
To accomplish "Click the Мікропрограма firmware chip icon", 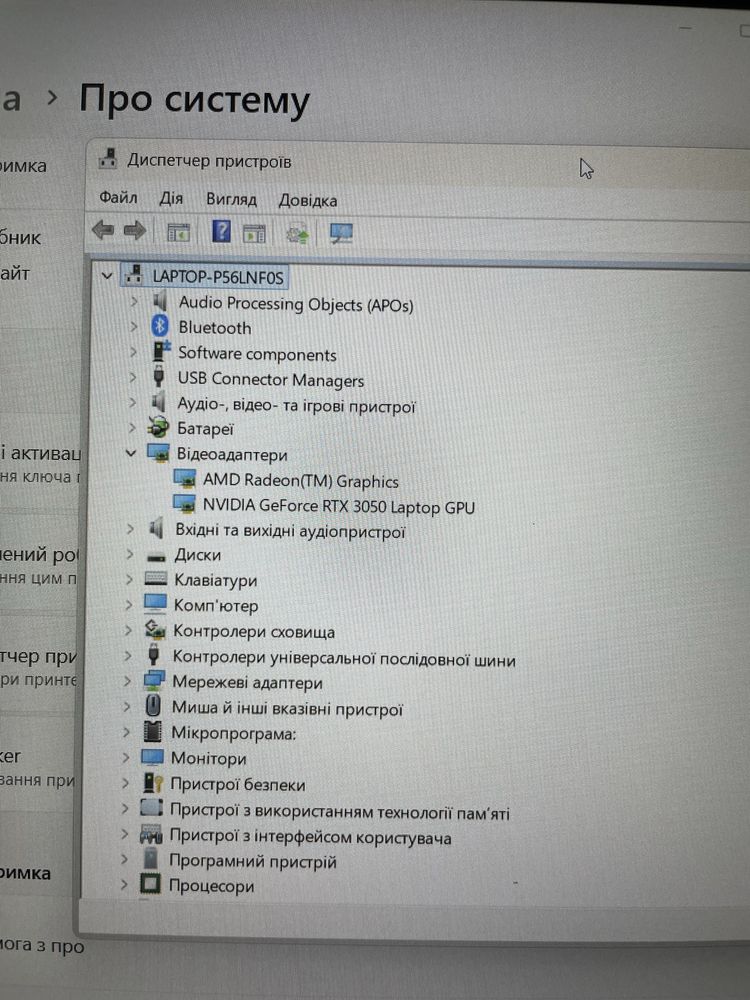I will tap(152, 732).
